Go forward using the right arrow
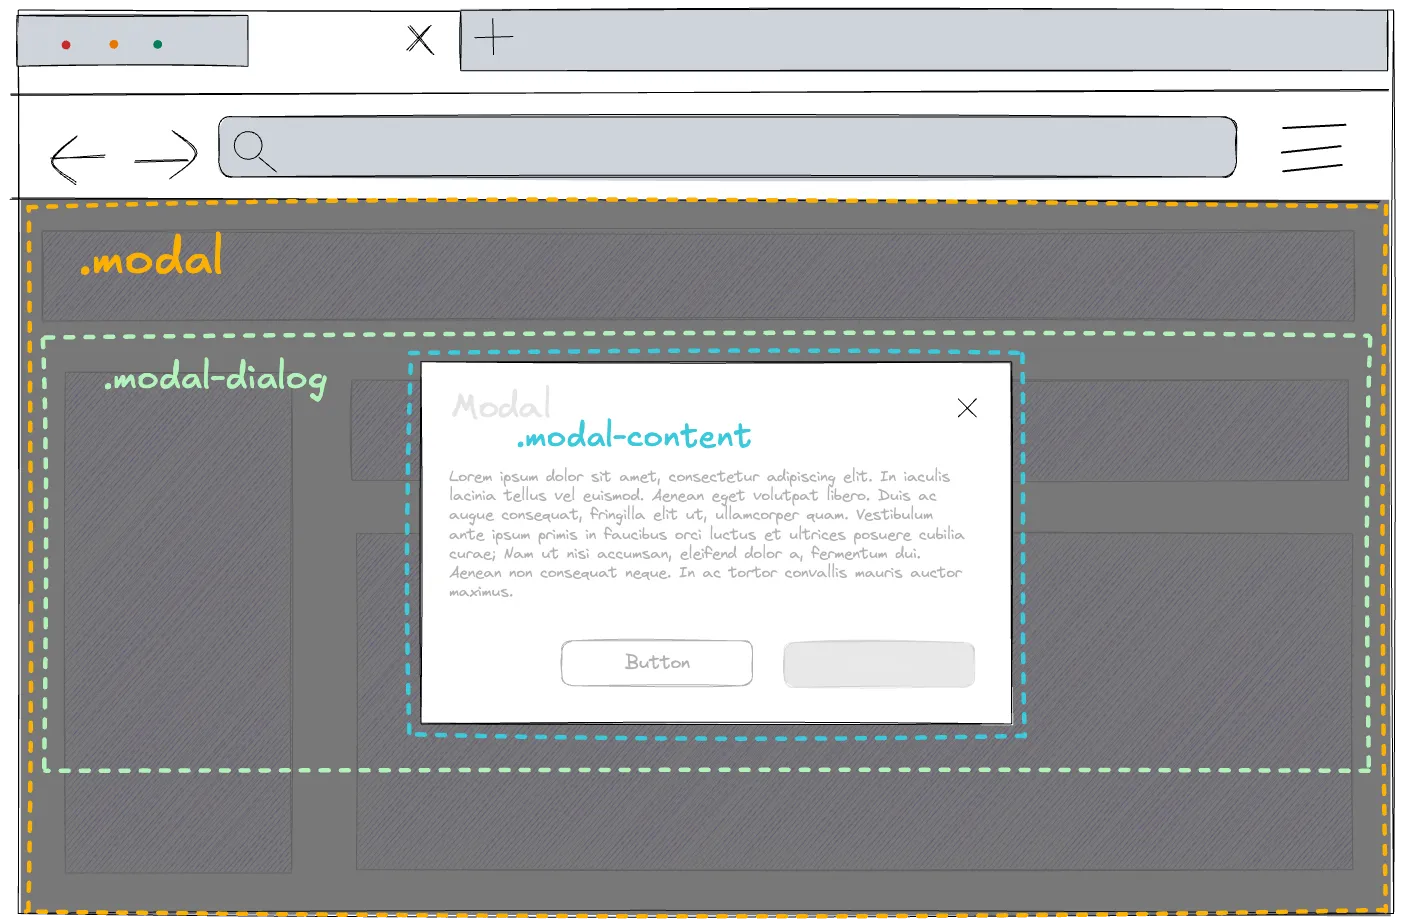The height and width of the screenshot is (924, 1403). [167, 156]
